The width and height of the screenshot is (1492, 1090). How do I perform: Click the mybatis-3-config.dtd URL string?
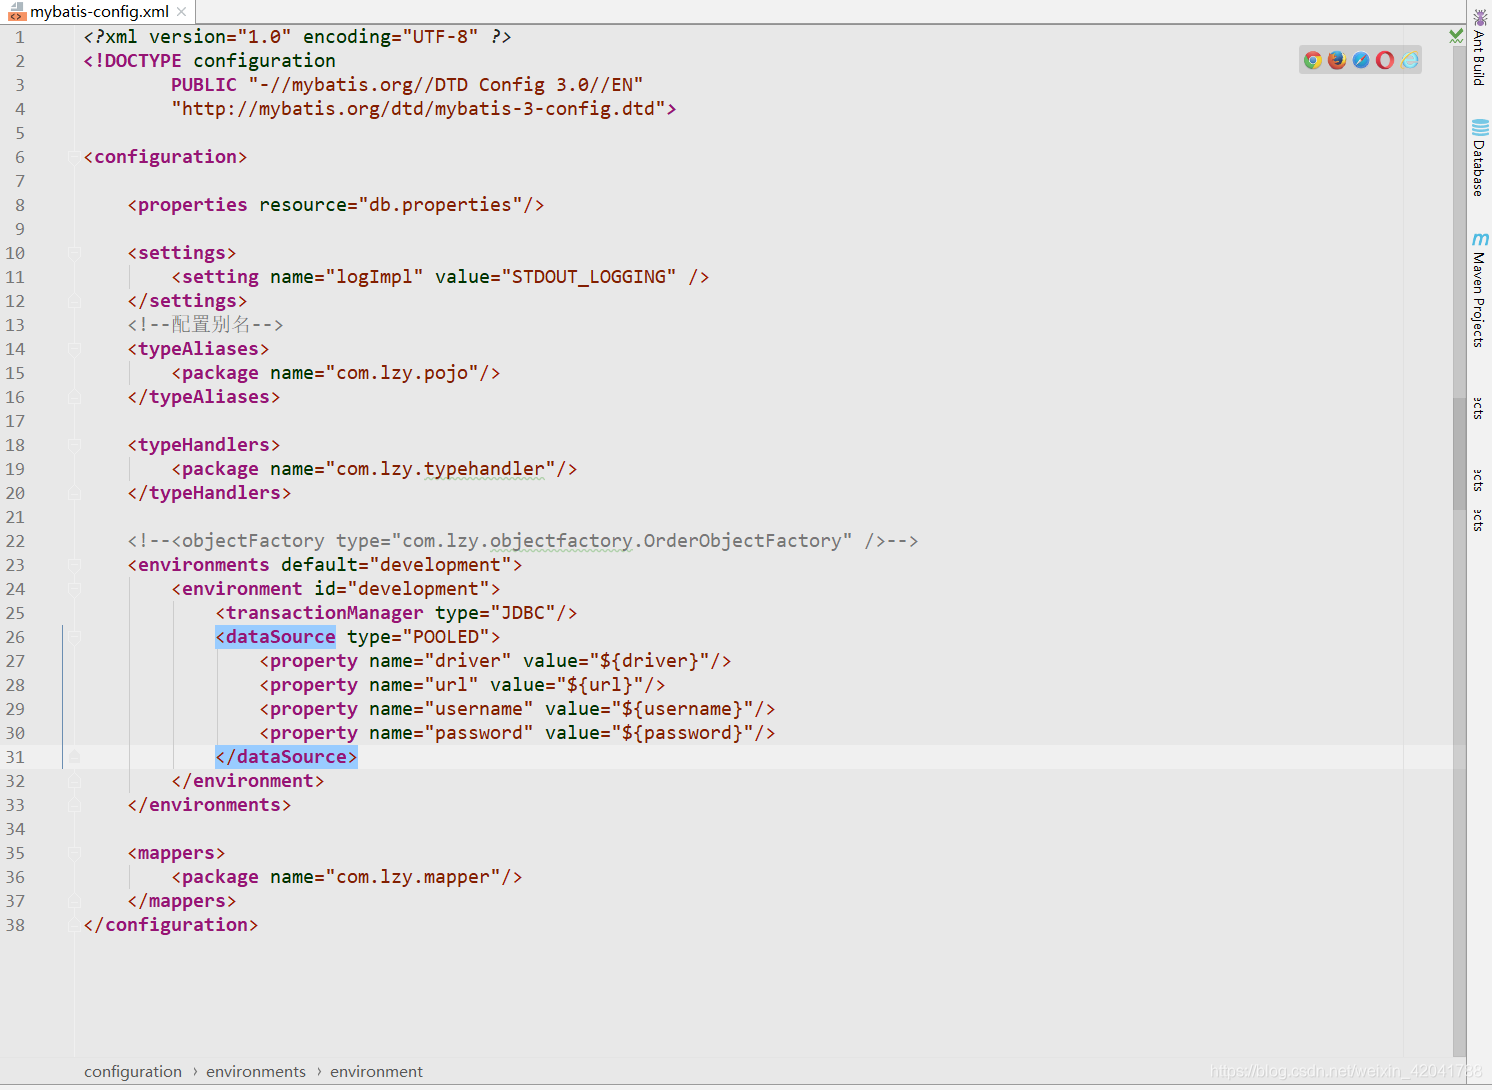pos(418,109)
